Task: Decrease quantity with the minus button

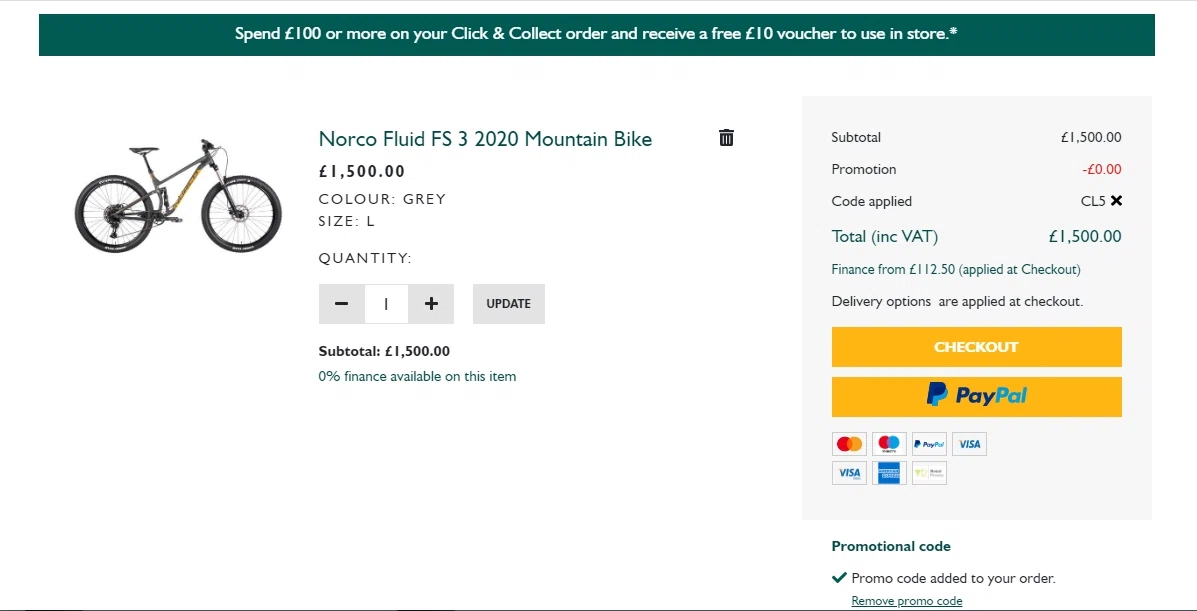Action: (342, 304)
